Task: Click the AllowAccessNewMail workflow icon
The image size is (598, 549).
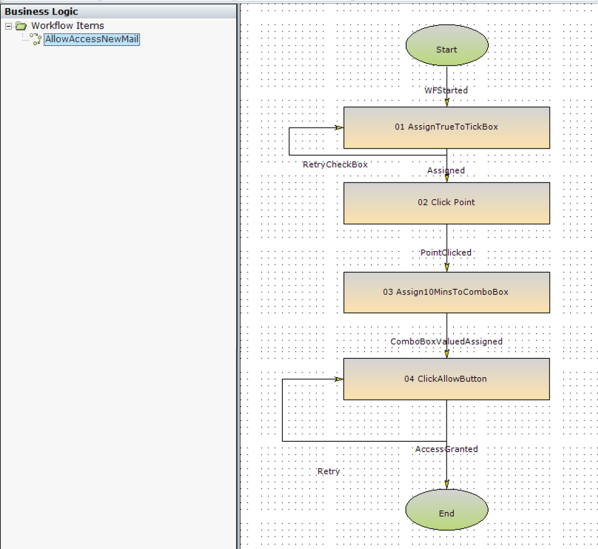Action: 36,39
